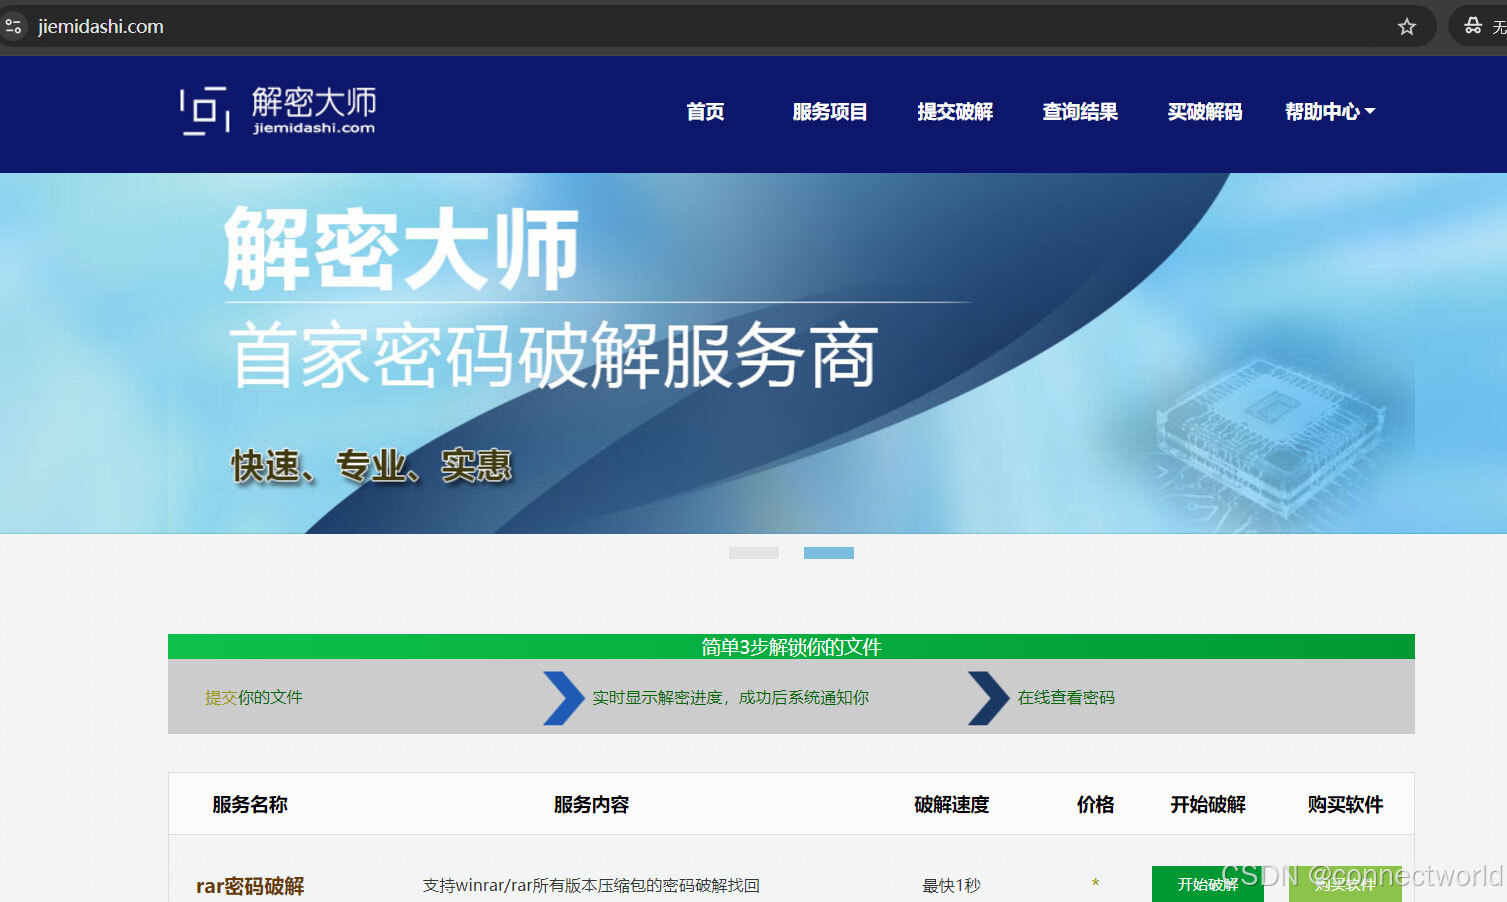Image resolution: width=1507 pixels, height=902 pixels.
Task: Click the 破解速度 column header
Action: click(952, 804)
